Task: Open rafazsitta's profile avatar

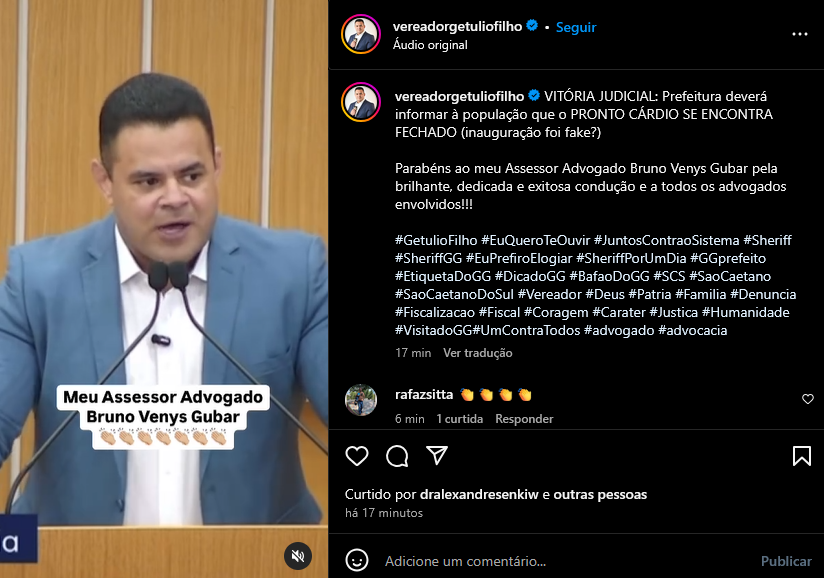Action: (361, 400)
